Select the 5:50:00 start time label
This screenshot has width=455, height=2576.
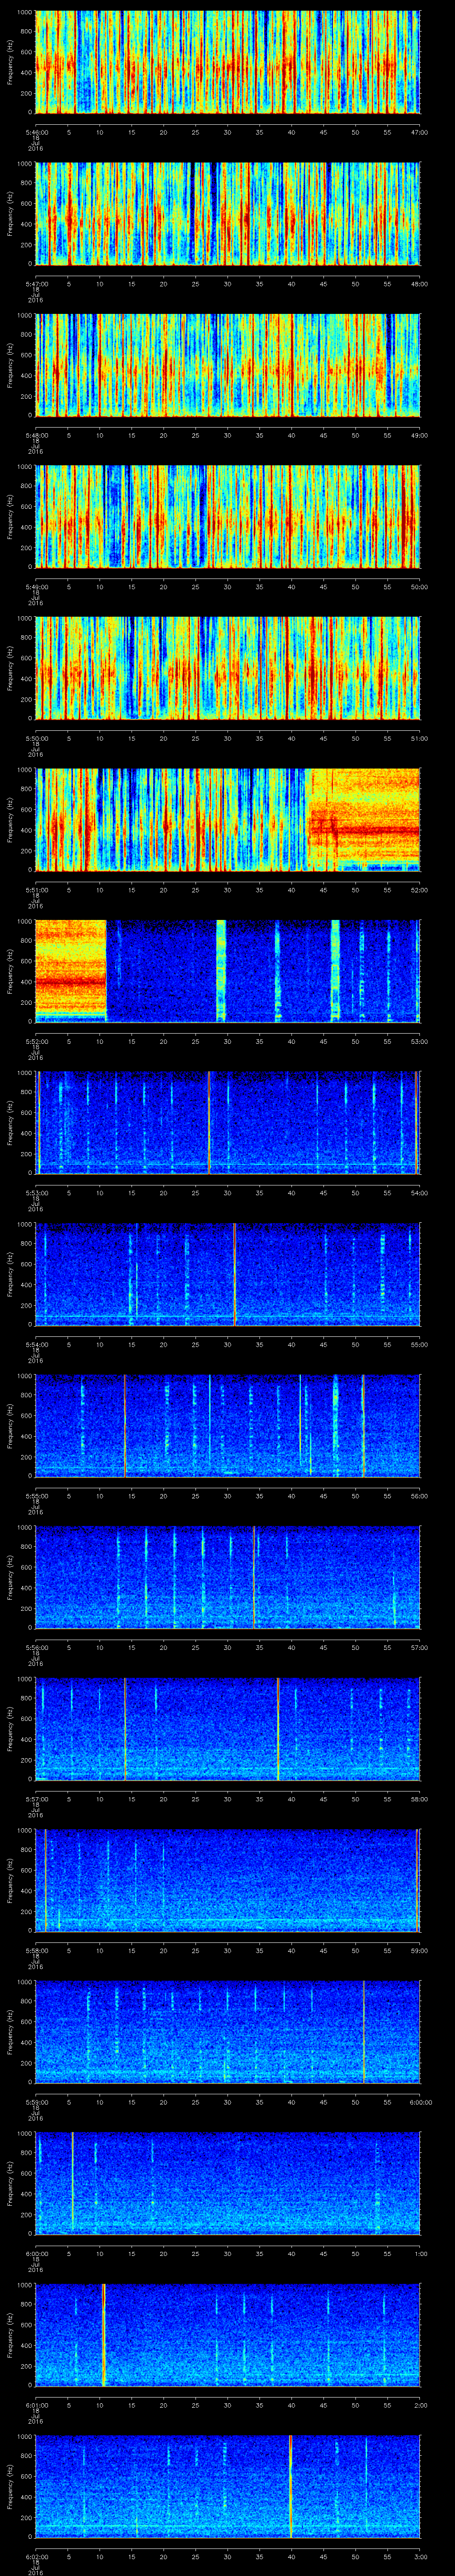36,738
